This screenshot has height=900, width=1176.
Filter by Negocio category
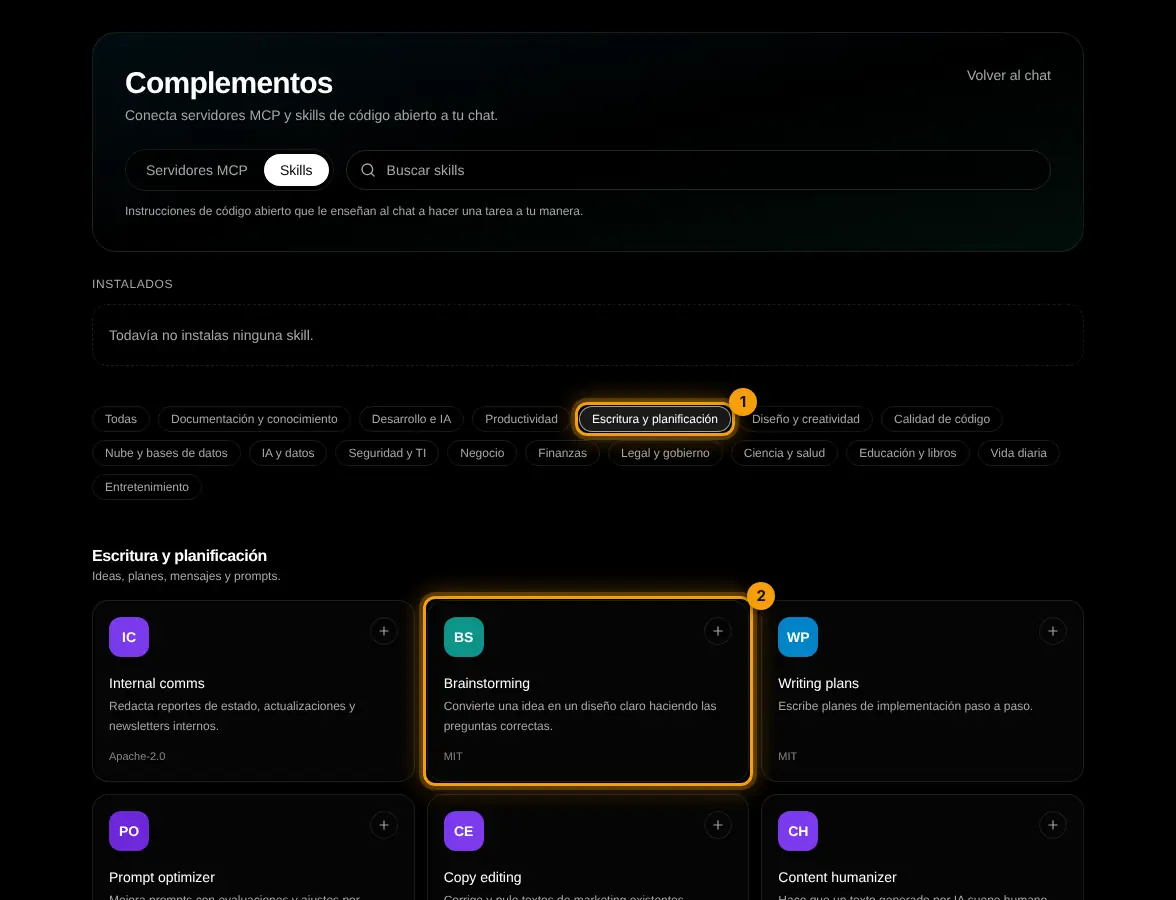[x=482, y=453]
